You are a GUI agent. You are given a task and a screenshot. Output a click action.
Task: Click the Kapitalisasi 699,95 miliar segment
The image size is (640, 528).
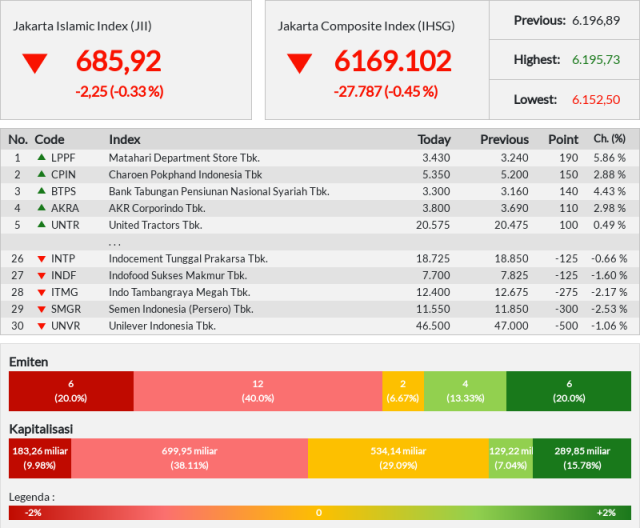pyautogui.click(x=189, y=458)
